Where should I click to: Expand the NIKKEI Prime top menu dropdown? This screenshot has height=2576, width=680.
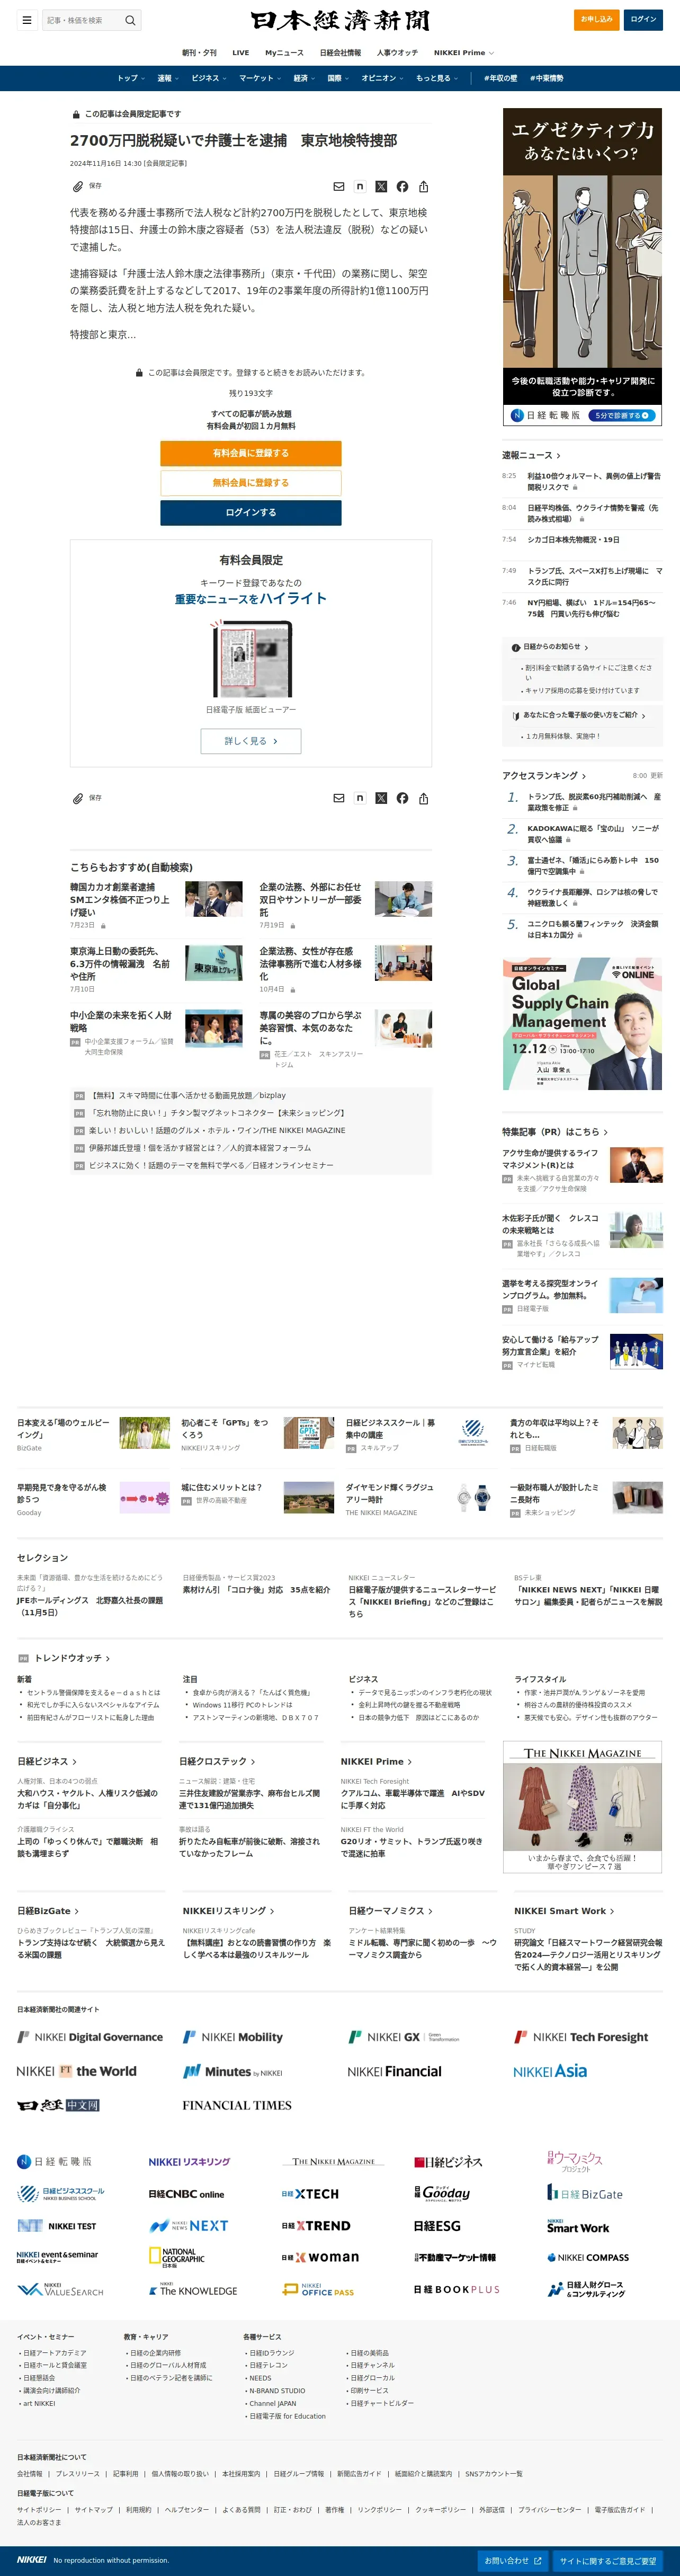(x=464, y=52)
